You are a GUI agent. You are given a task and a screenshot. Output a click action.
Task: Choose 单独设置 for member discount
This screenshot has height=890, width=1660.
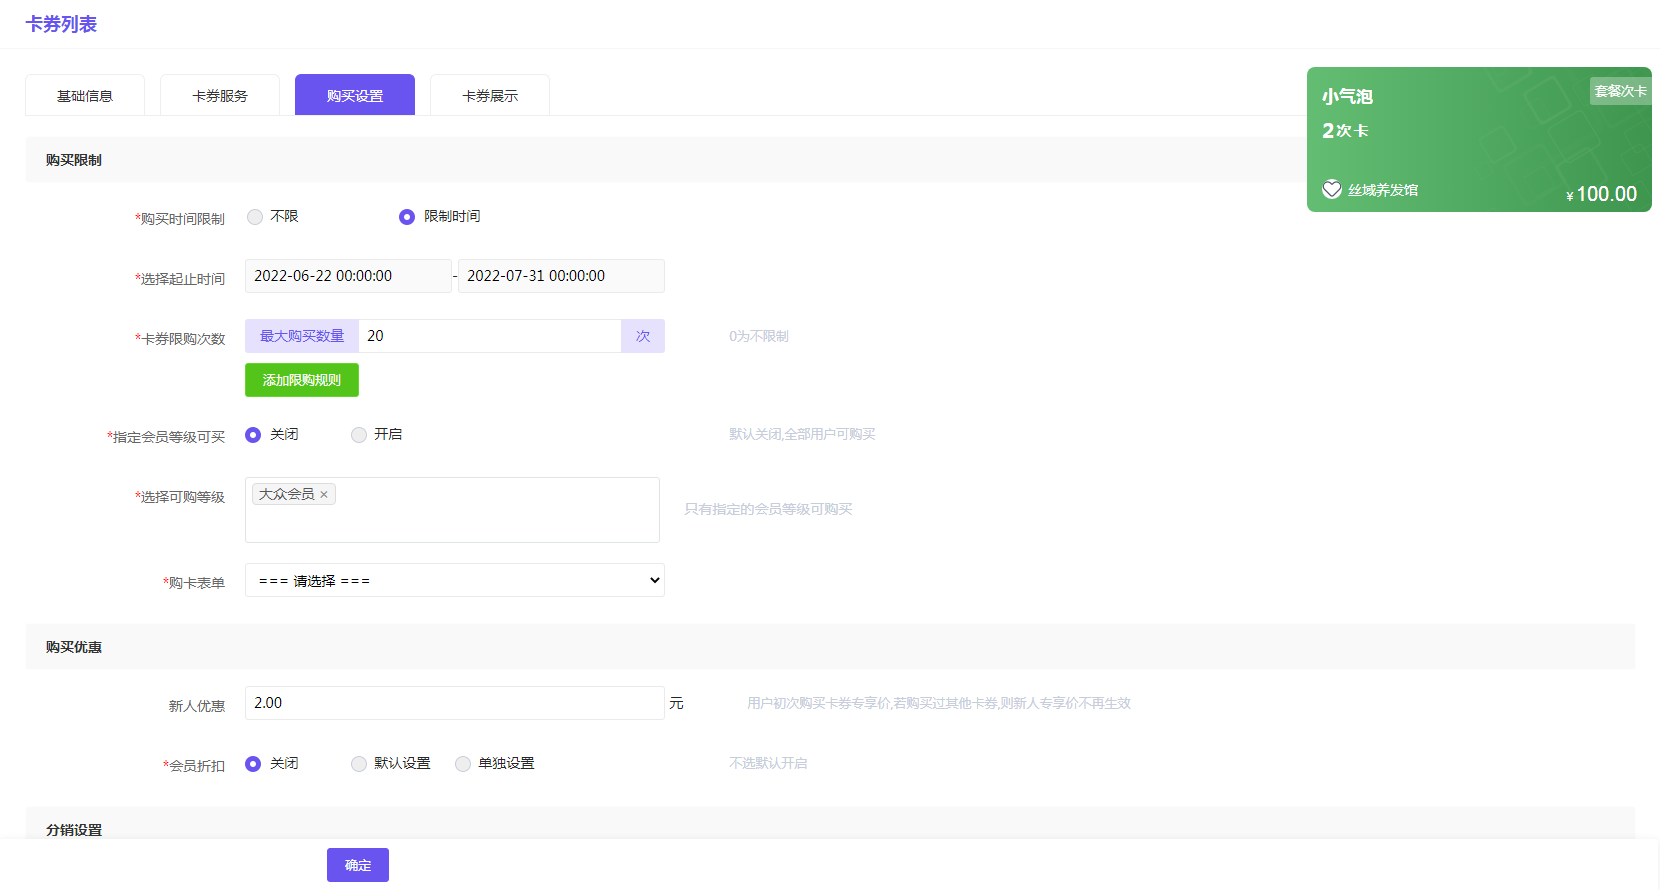point(463,764)
